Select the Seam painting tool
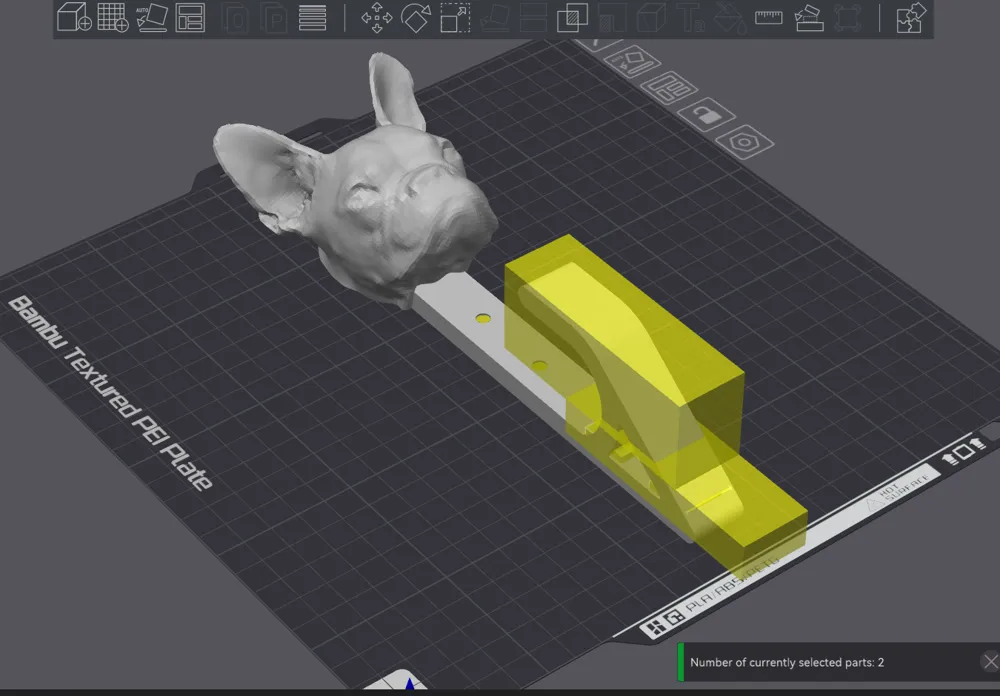 651,18
